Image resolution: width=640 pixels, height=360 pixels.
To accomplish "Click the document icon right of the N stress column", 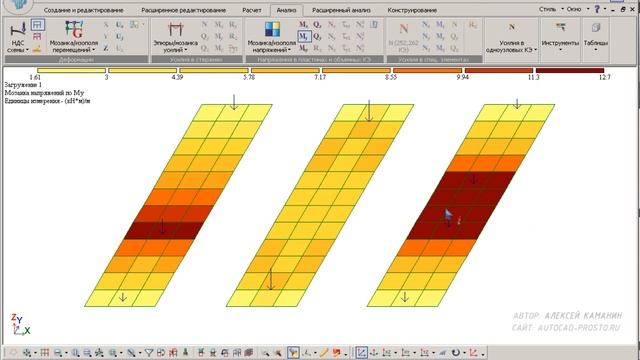I will (374, 24).
